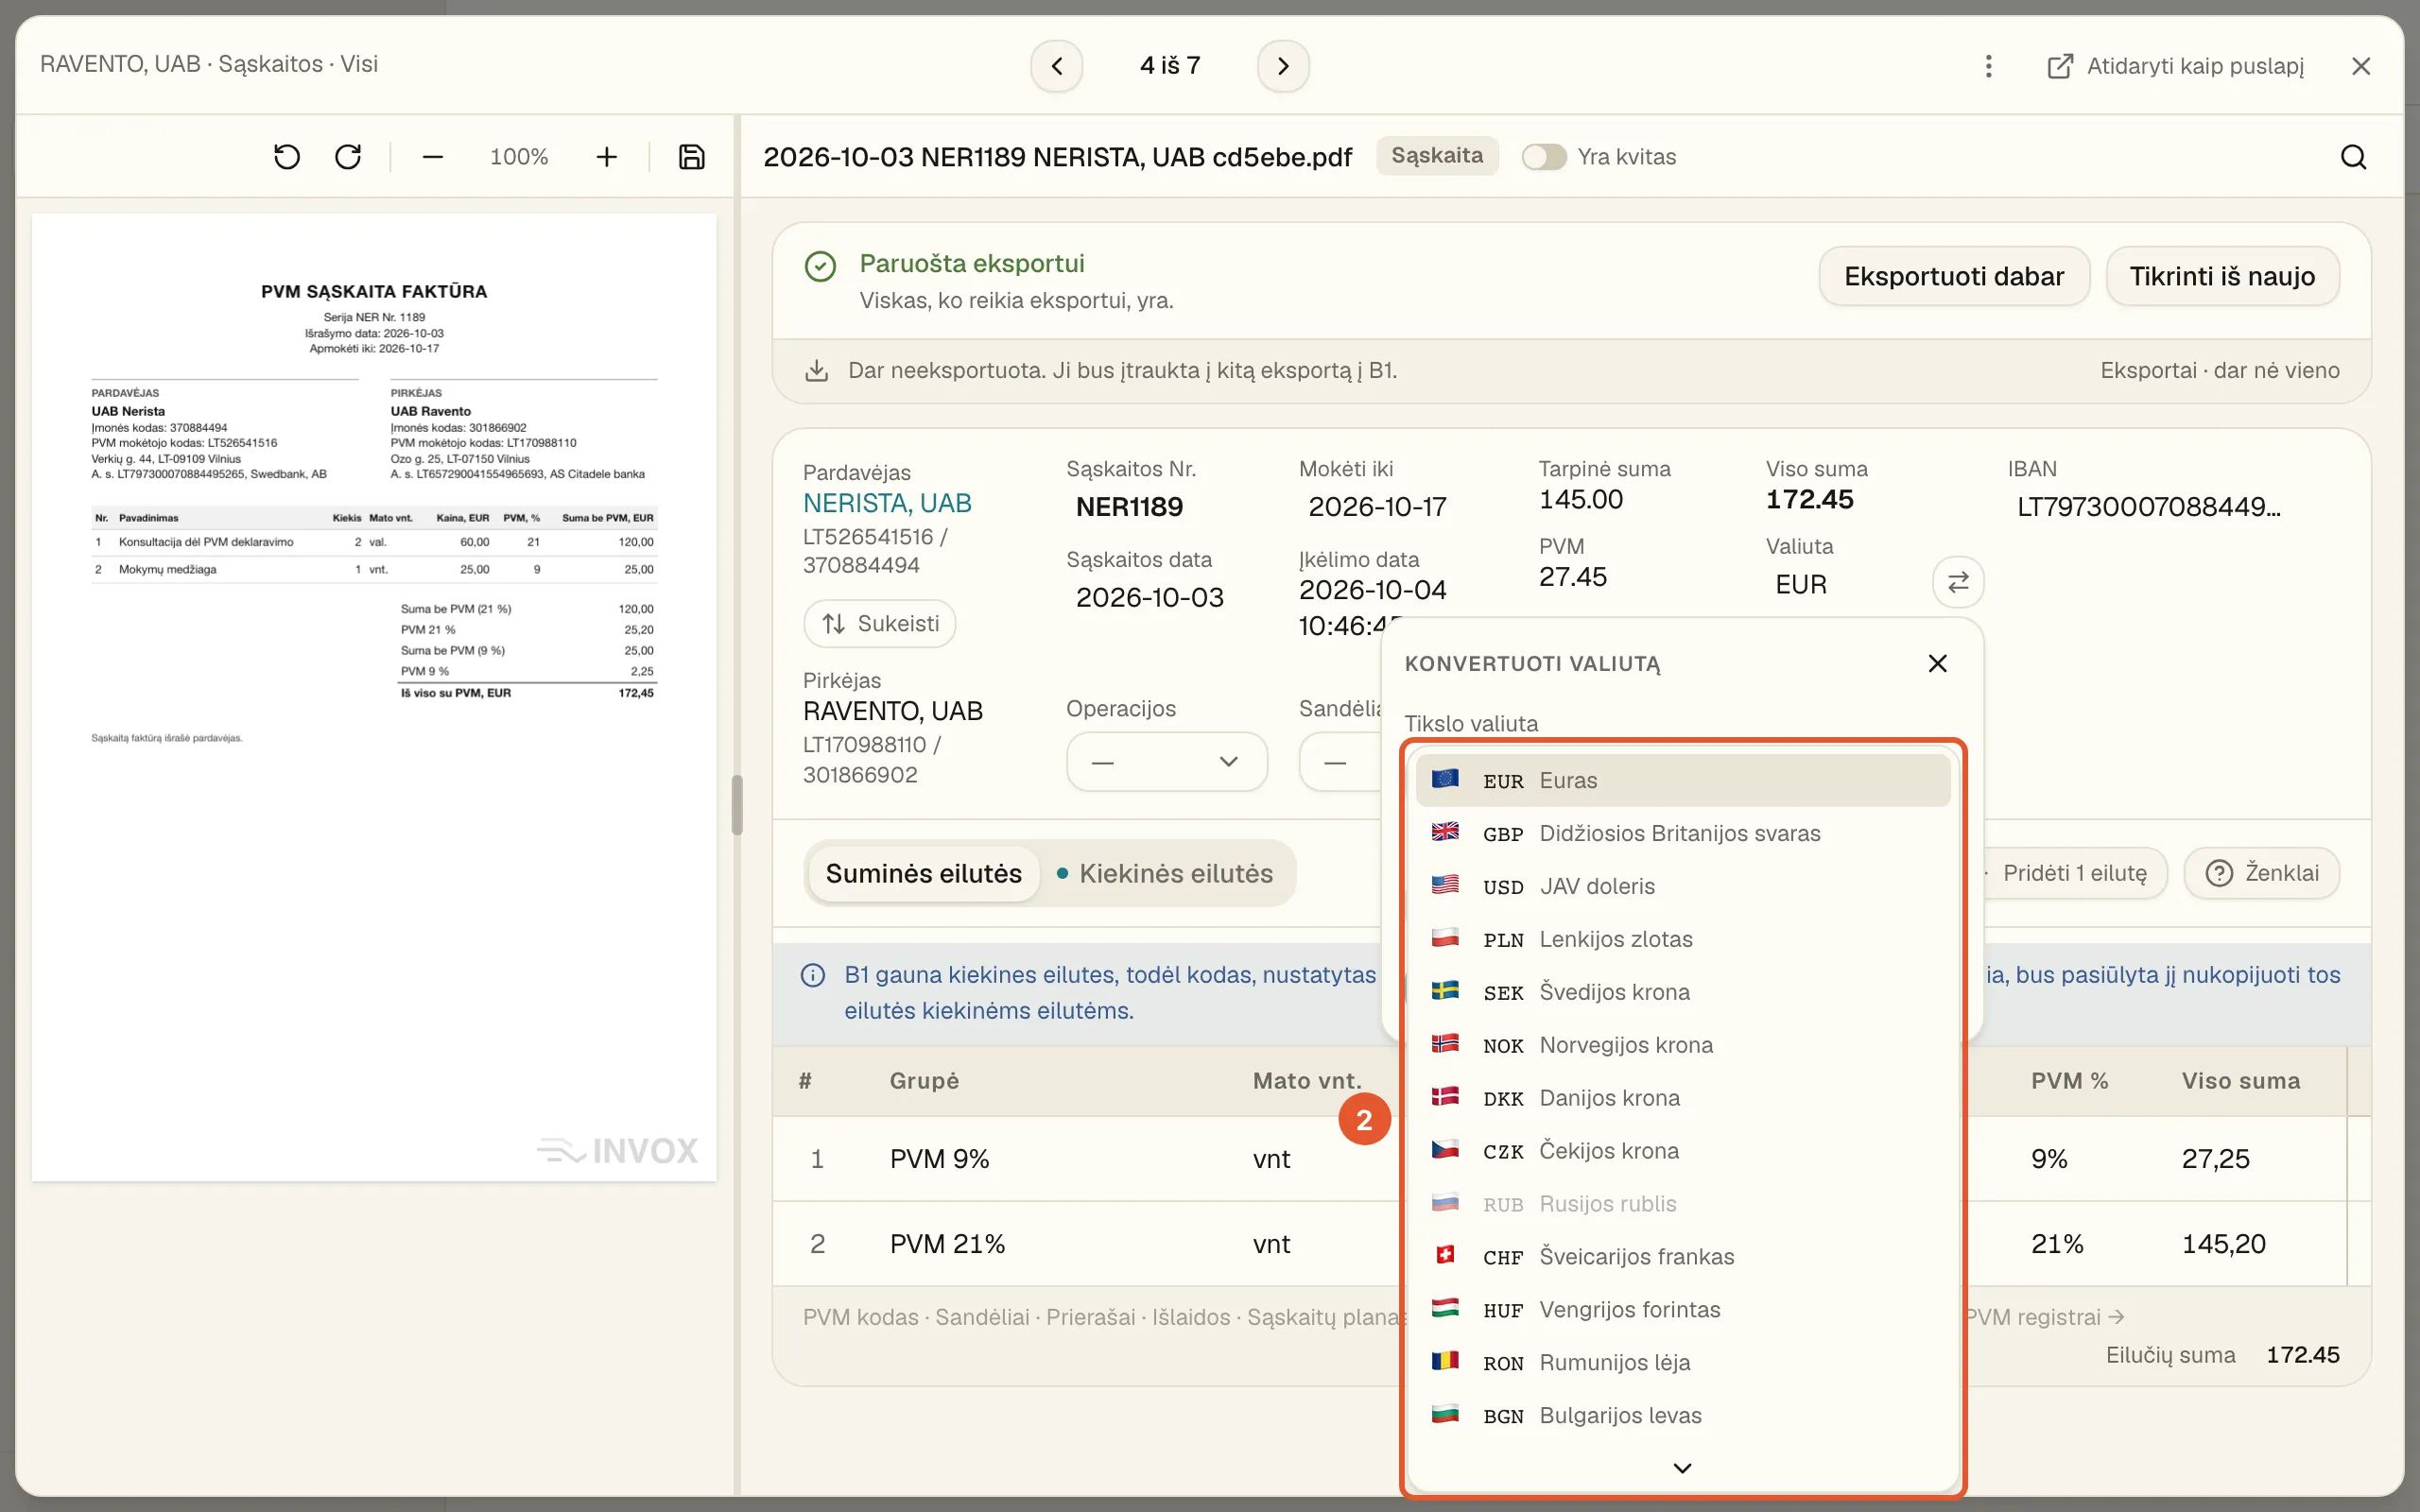Click Eksportuoti dabar button

click(x=1954, y=276)
